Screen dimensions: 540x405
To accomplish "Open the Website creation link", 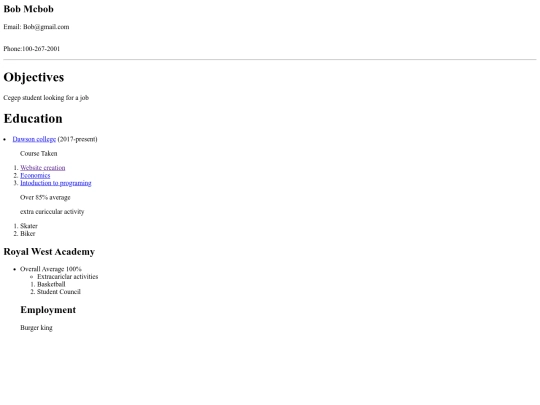I will pyautogui.click(x=43, y=168).
